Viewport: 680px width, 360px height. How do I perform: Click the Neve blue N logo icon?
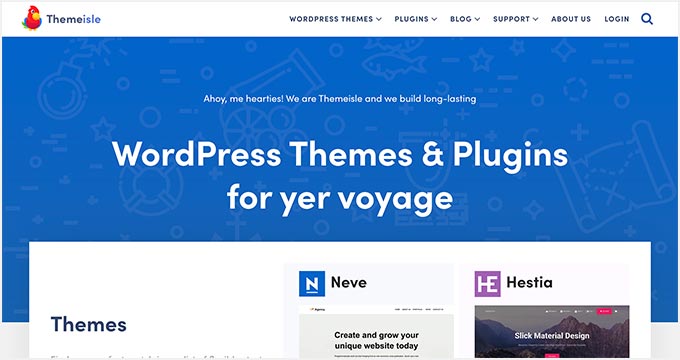(312, 284)
